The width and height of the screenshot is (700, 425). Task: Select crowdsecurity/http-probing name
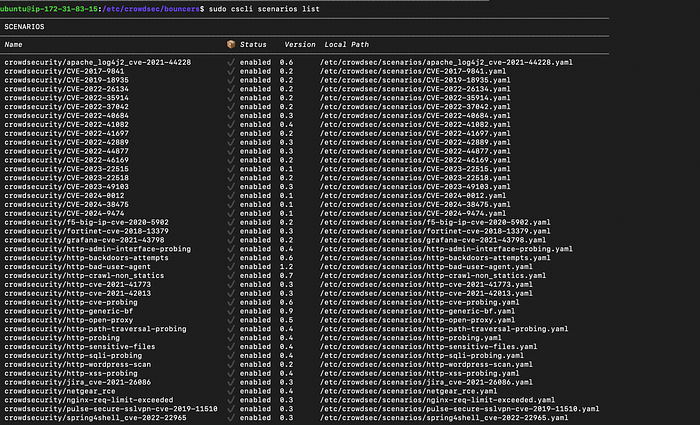pyautogui.click(x=62, y=338)
